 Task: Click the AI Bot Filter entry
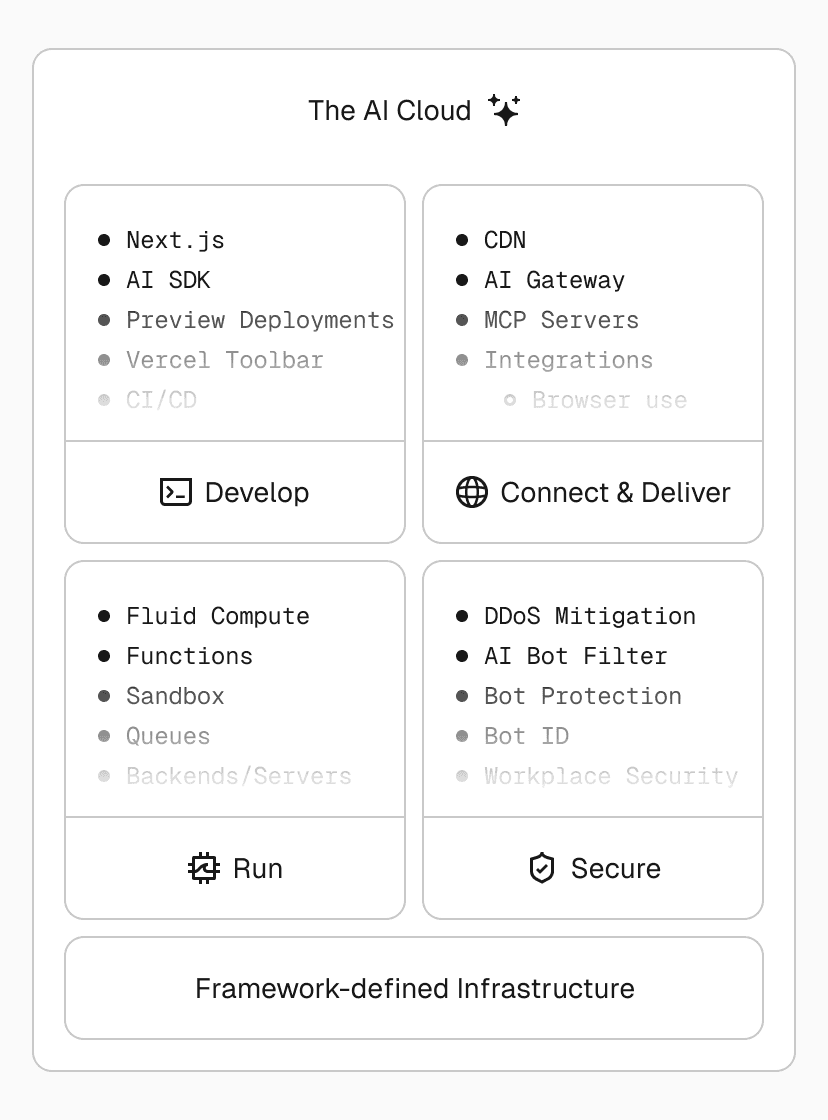pos(576,656)
